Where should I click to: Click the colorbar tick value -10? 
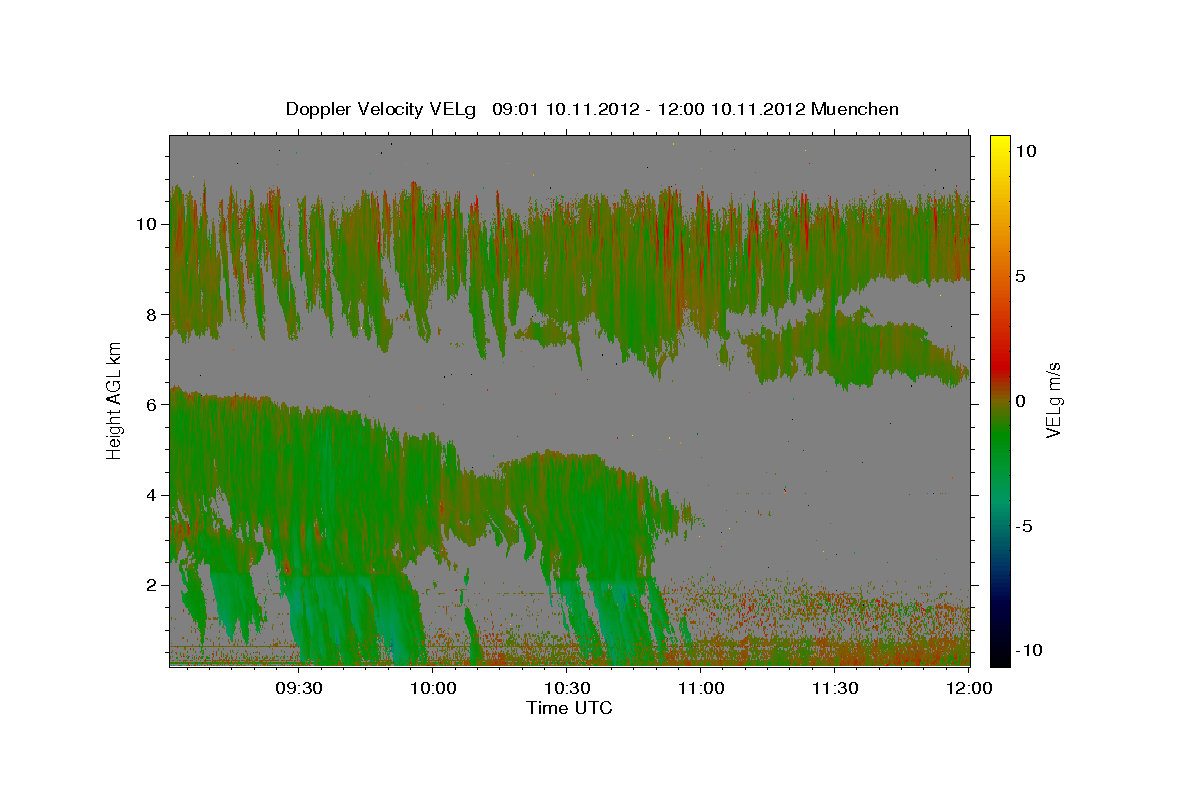1029,651
